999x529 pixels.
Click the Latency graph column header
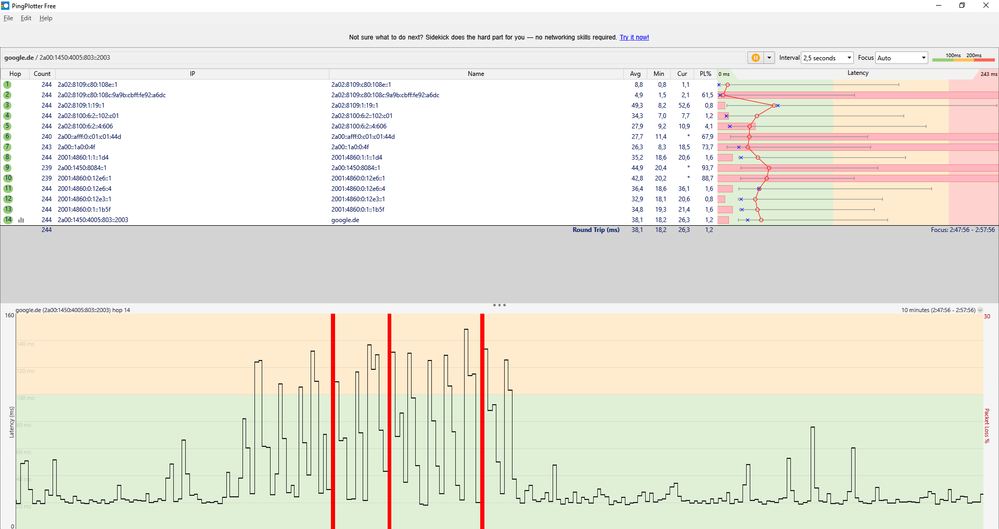(x=858, y=73)
